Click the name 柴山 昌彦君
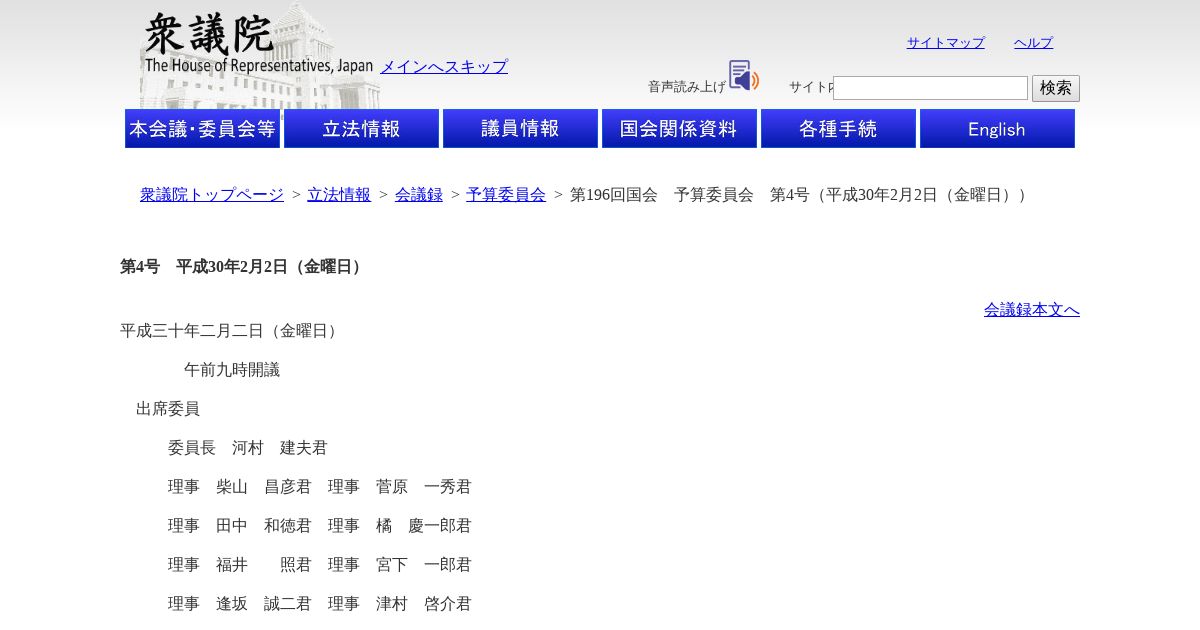 coord(264,487)
